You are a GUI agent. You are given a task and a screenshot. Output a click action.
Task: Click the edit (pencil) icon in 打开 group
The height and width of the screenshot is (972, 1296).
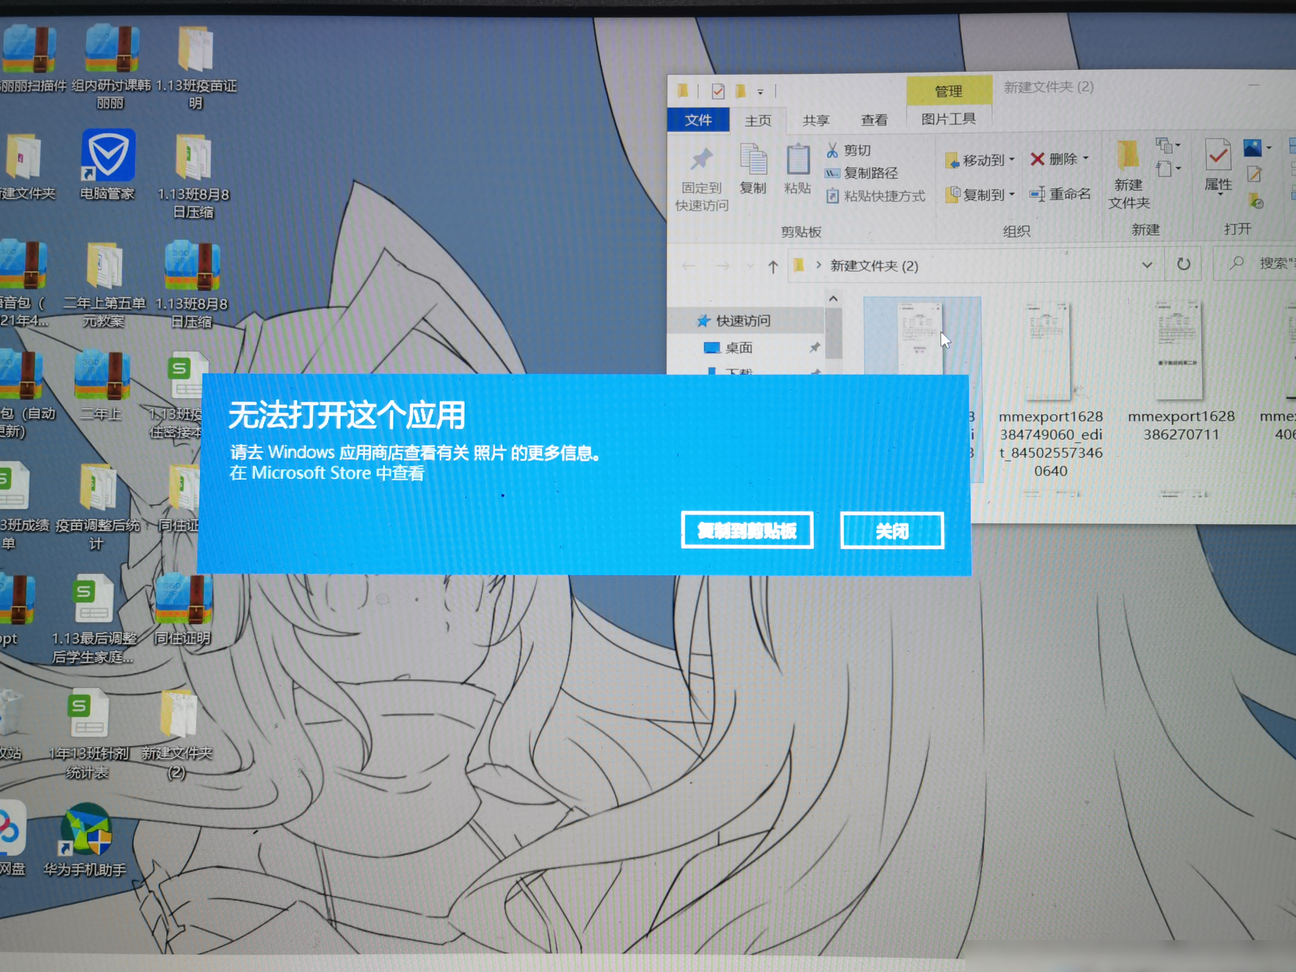(x=1255, y=175)
